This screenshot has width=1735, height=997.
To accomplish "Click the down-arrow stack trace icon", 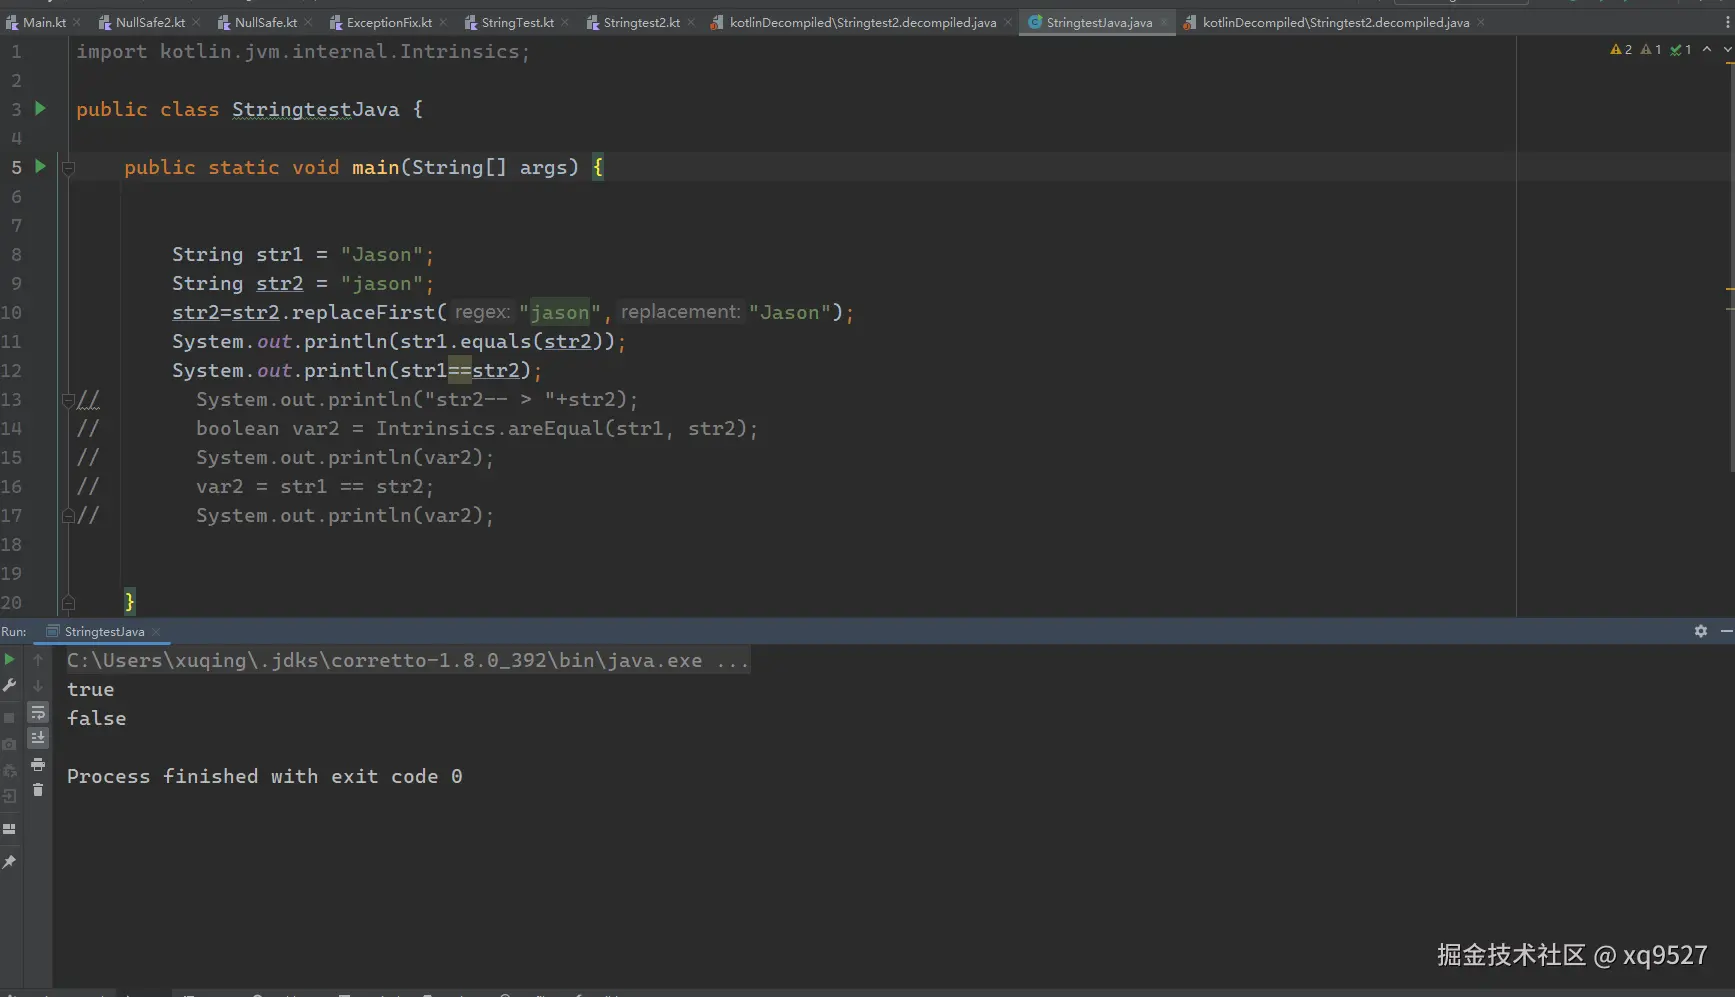I will pyautogui.click(x=38, y=686).
